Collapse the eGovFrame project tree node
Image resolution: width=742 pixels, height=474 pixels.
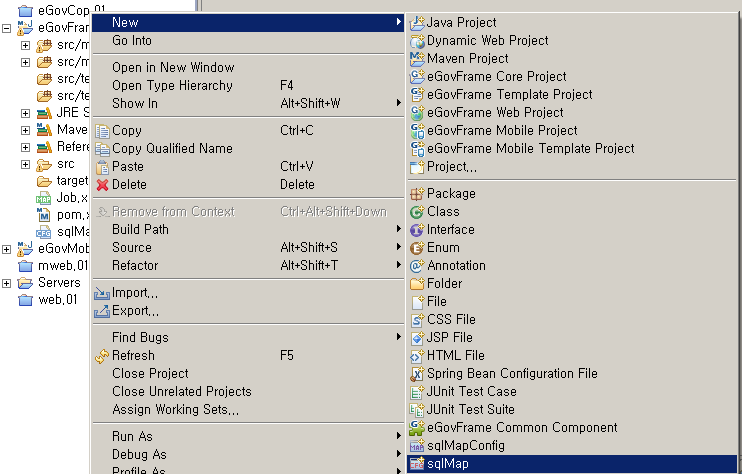(7, 28)
